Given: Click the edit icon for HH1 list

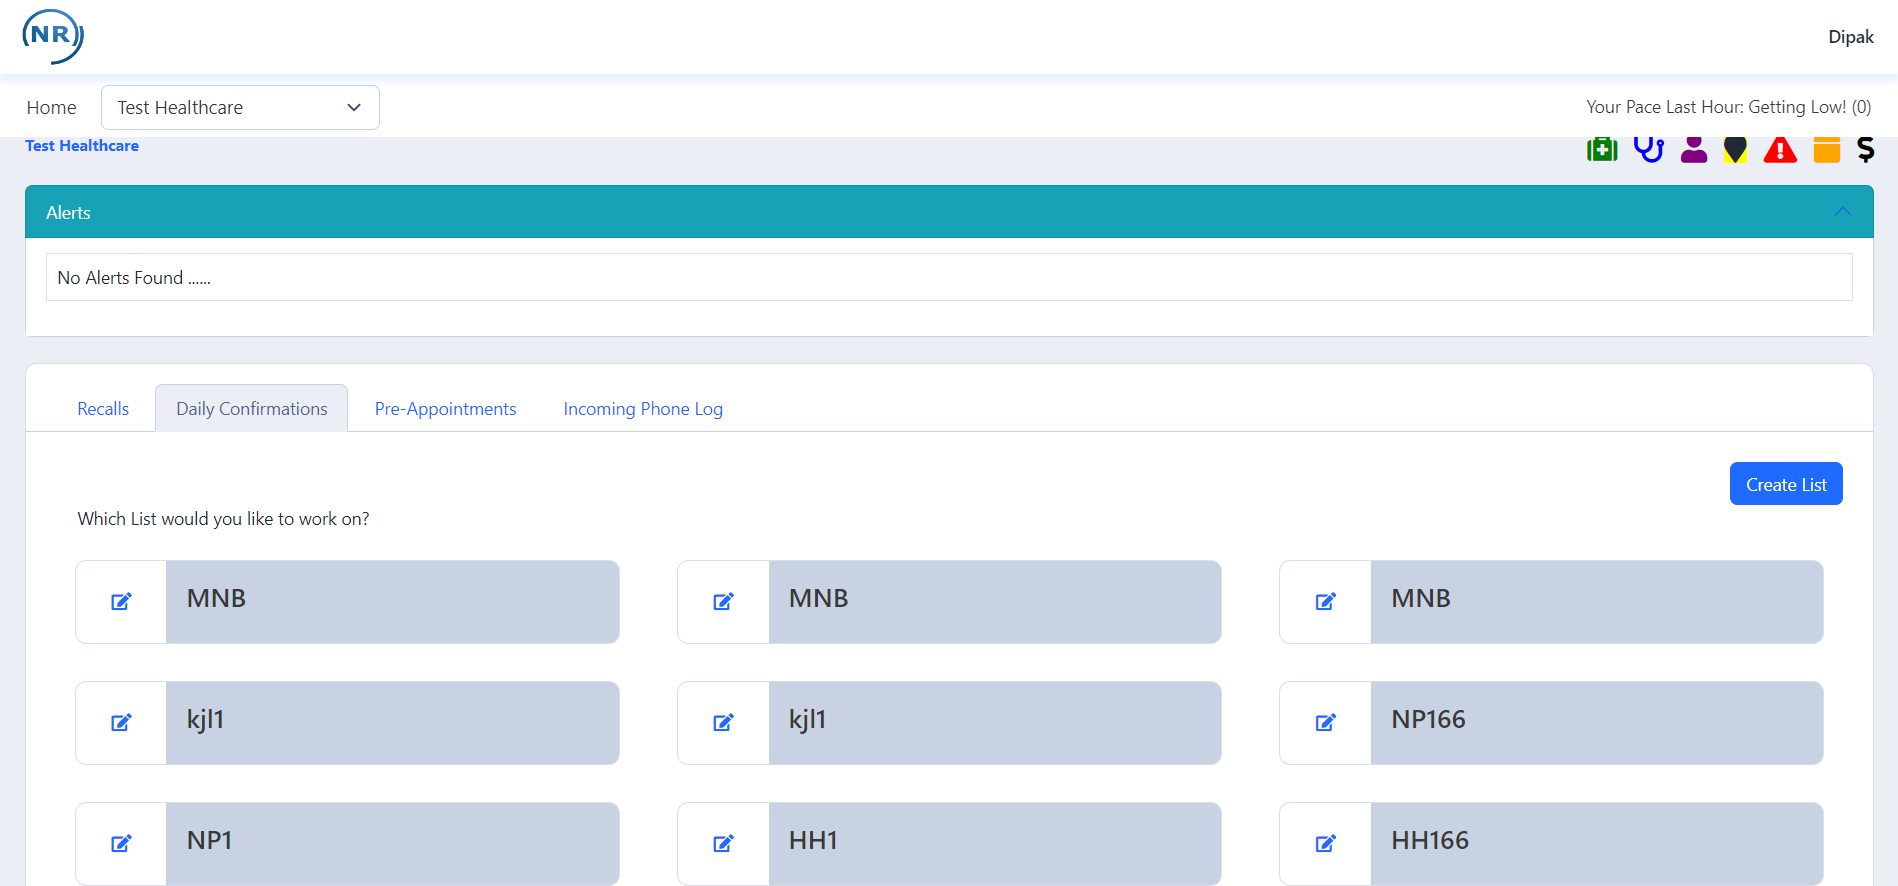Looking at the screenshot, I should (723, 844).
